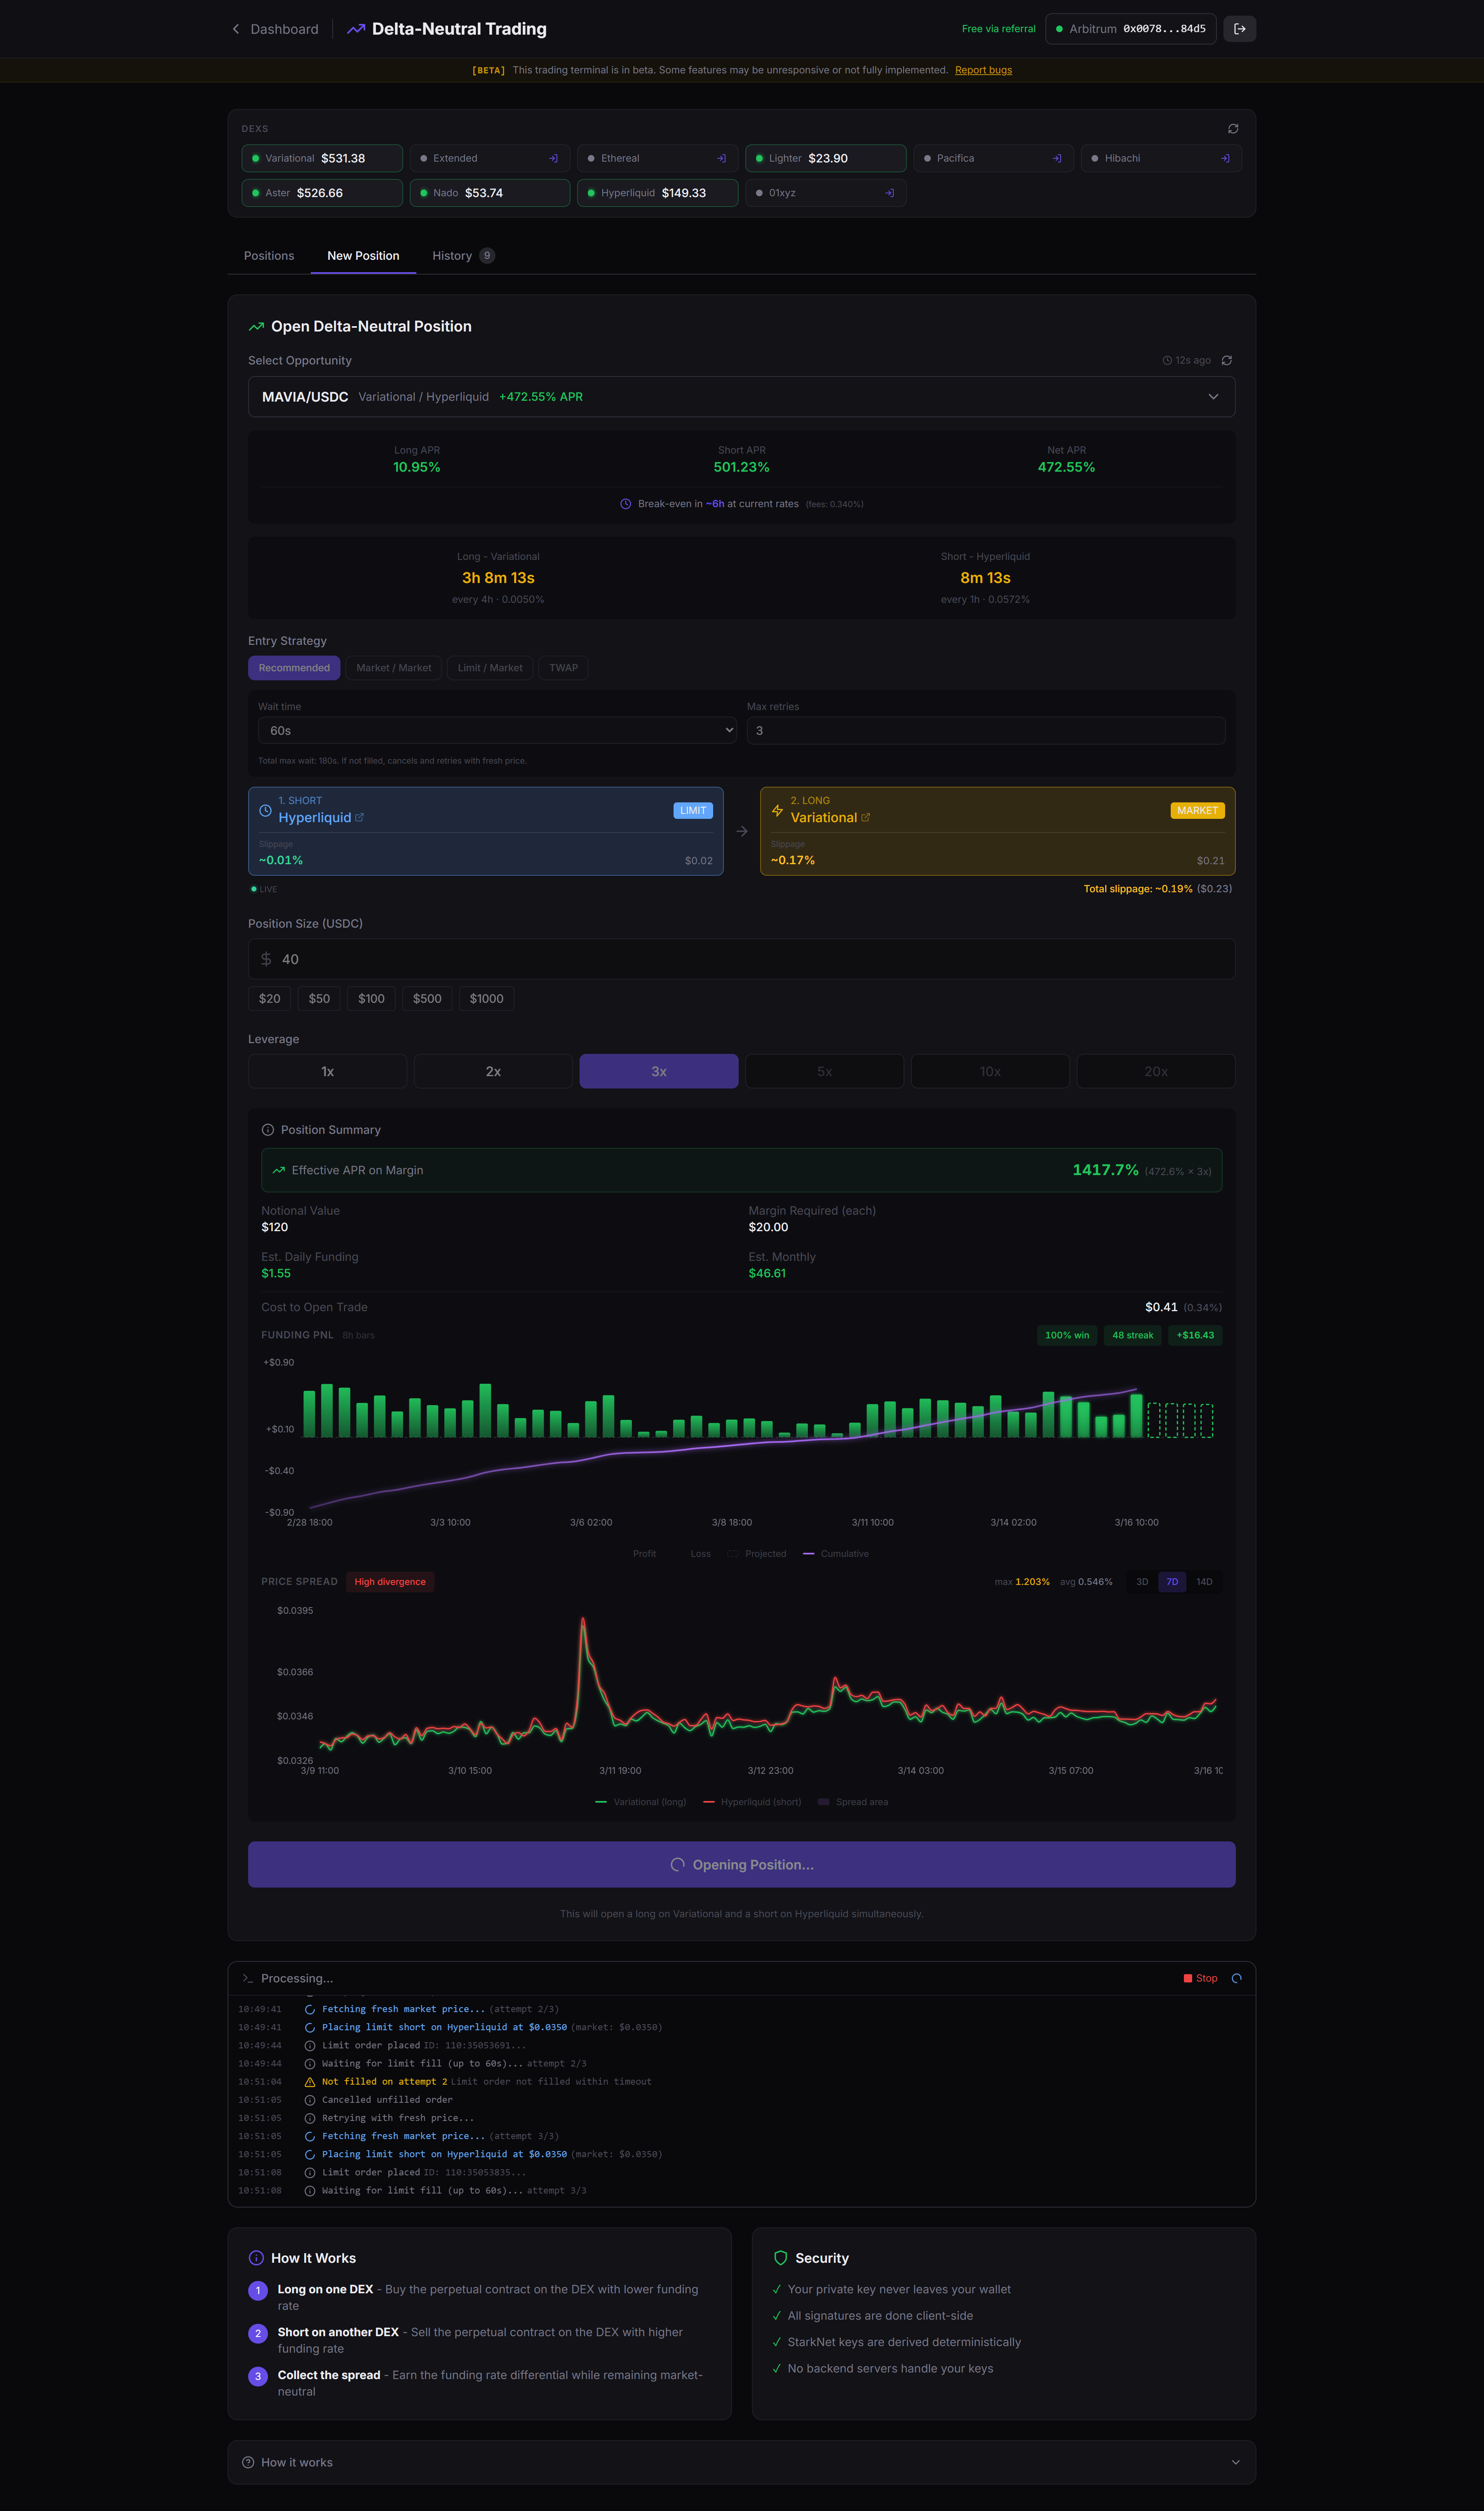This screenshot has width=1484, height=2511.
Task: Refresh the DEXS balances panel
Action: click(1233, 129)
